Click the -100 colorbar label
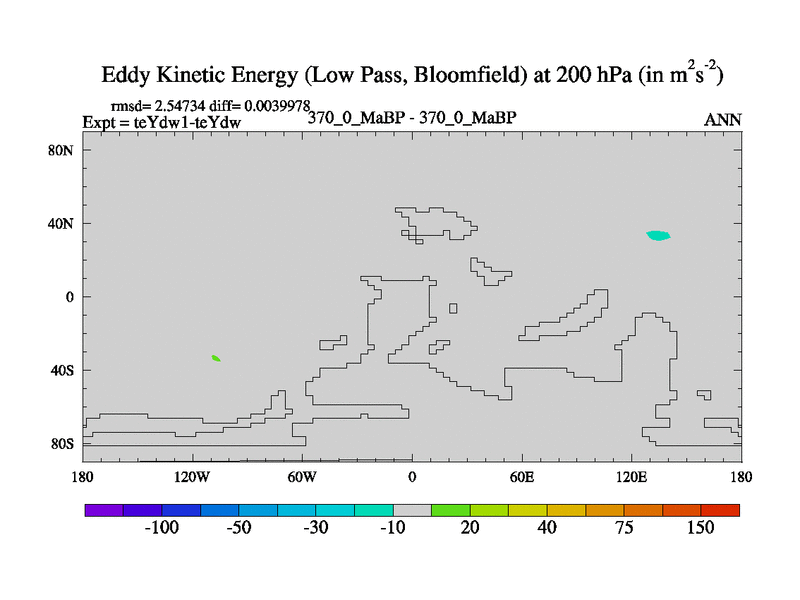This screenshot has height=600, width=800. (160, 528)
